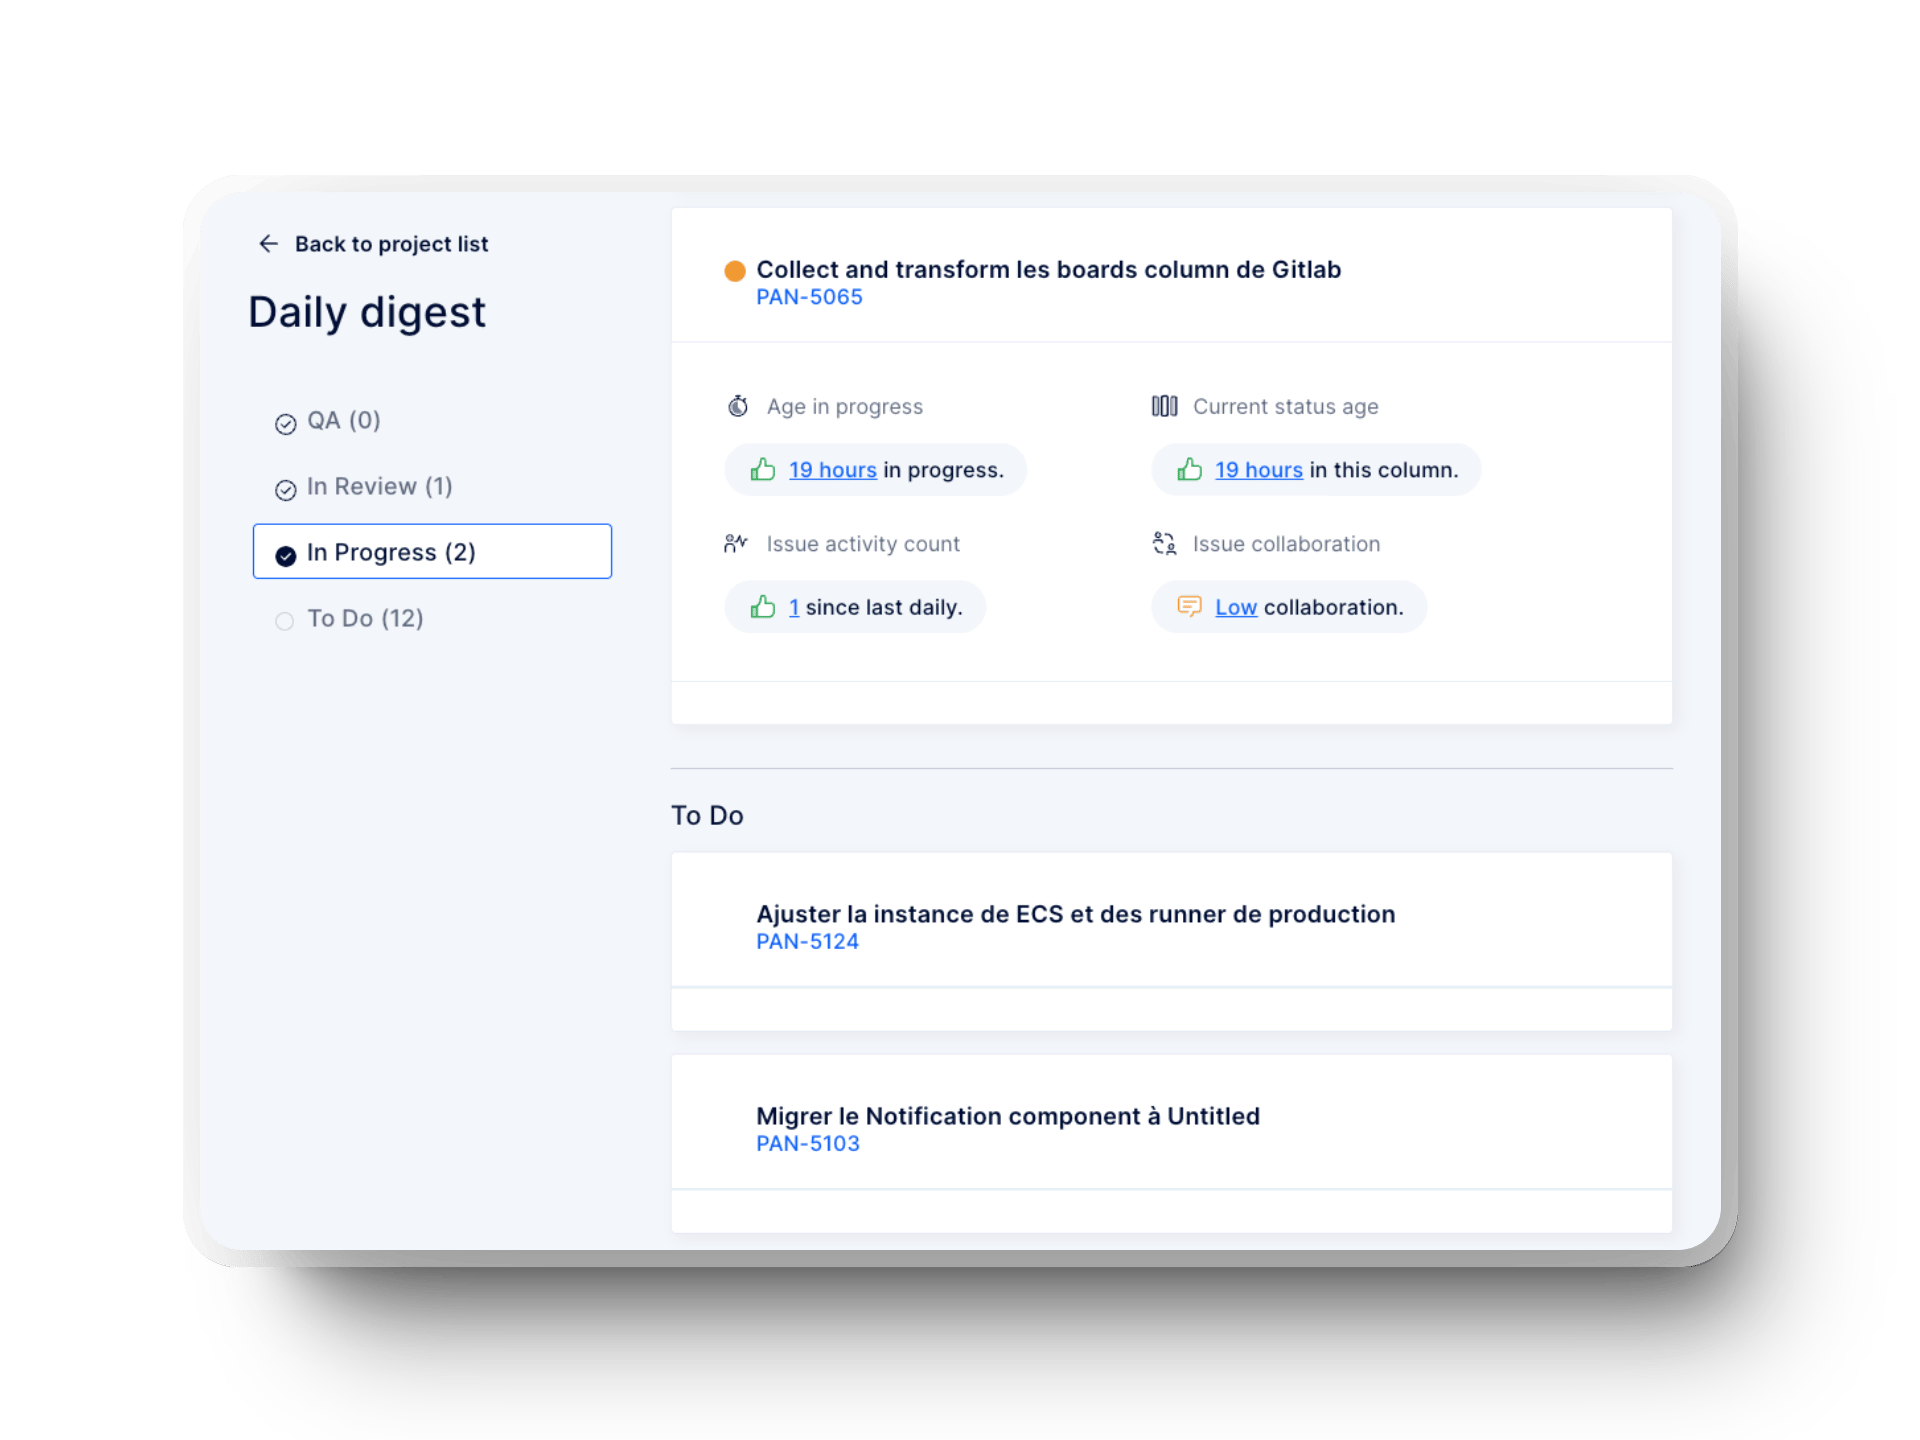
Task: Click the thumbs-up icon beside 1 since last daily
Action: click(763, 607)
